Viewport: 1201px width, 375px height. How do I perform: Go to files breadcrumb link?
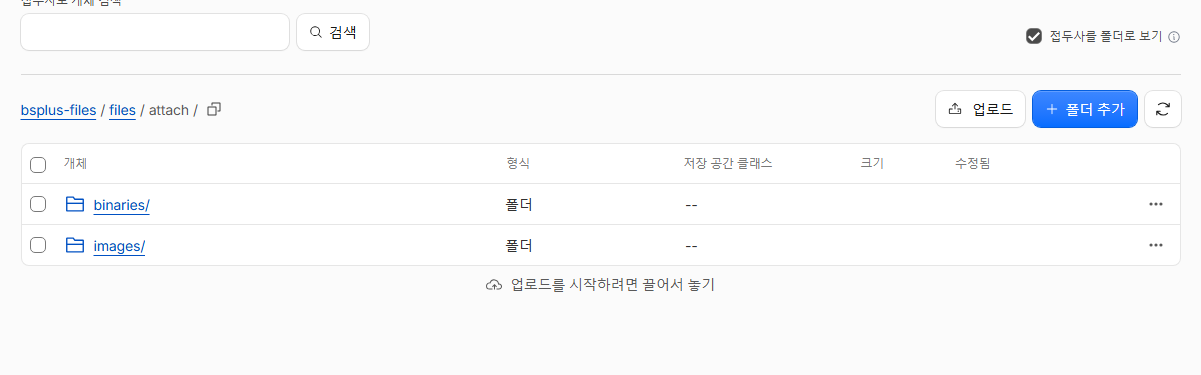[122, 110]
